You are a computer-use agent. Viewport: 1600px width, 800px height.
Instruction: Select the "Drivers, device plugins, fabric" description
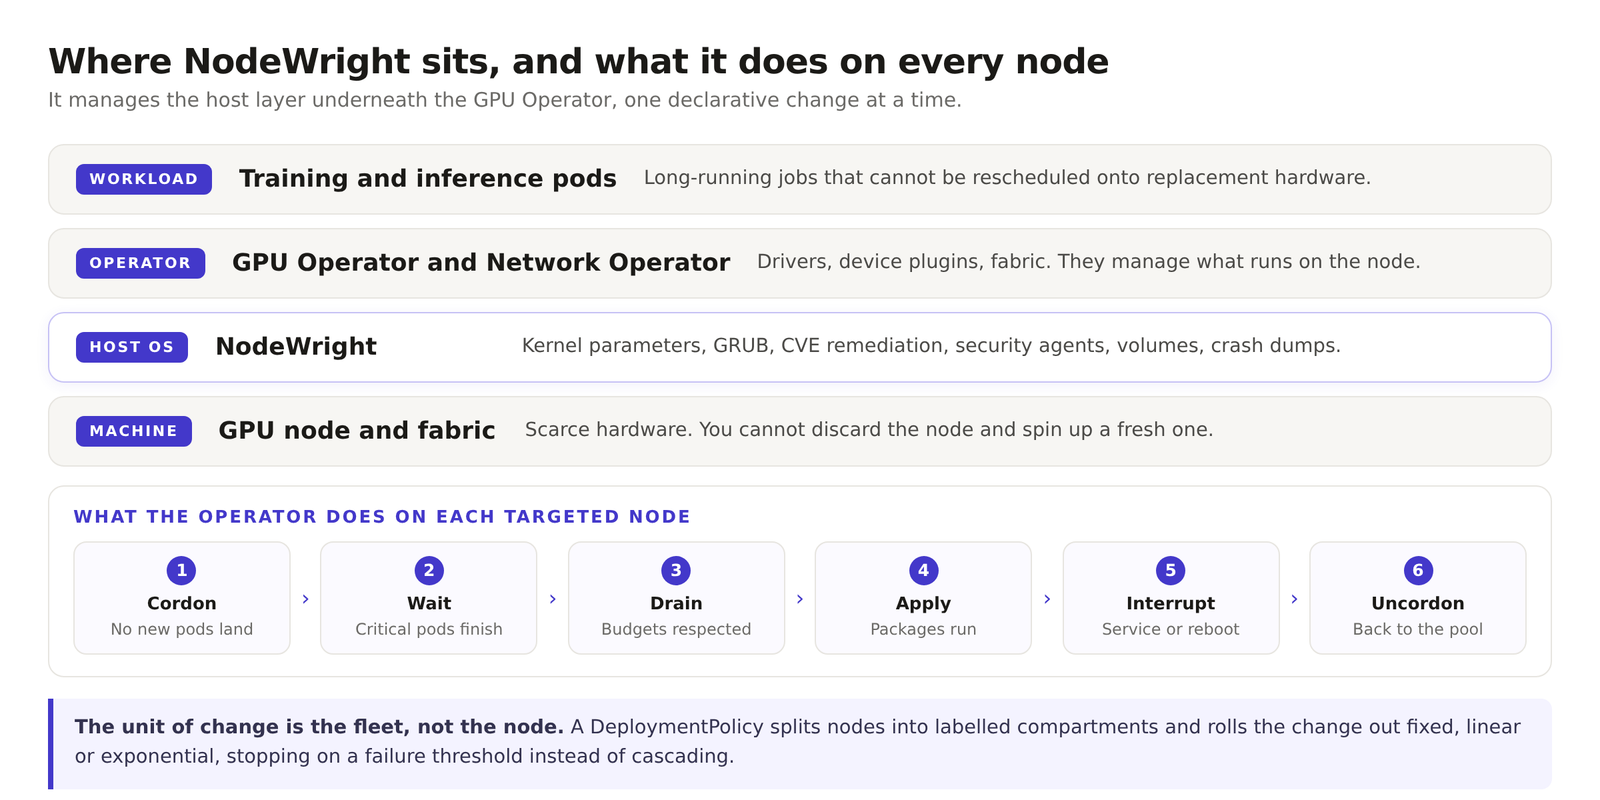(1088, 262)
